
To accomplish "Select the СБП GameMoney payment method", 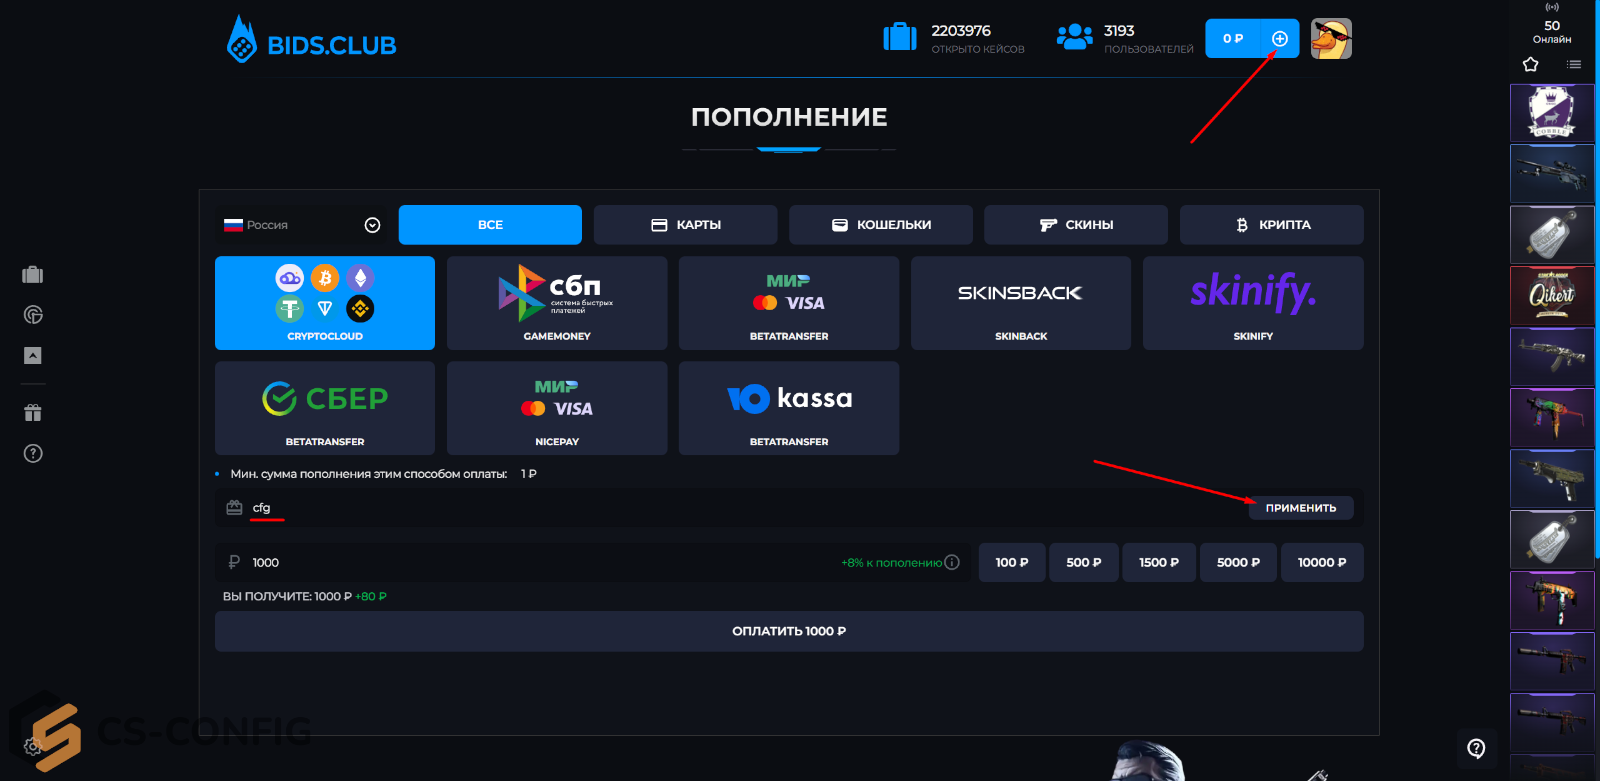I will (x=557, y=303).
